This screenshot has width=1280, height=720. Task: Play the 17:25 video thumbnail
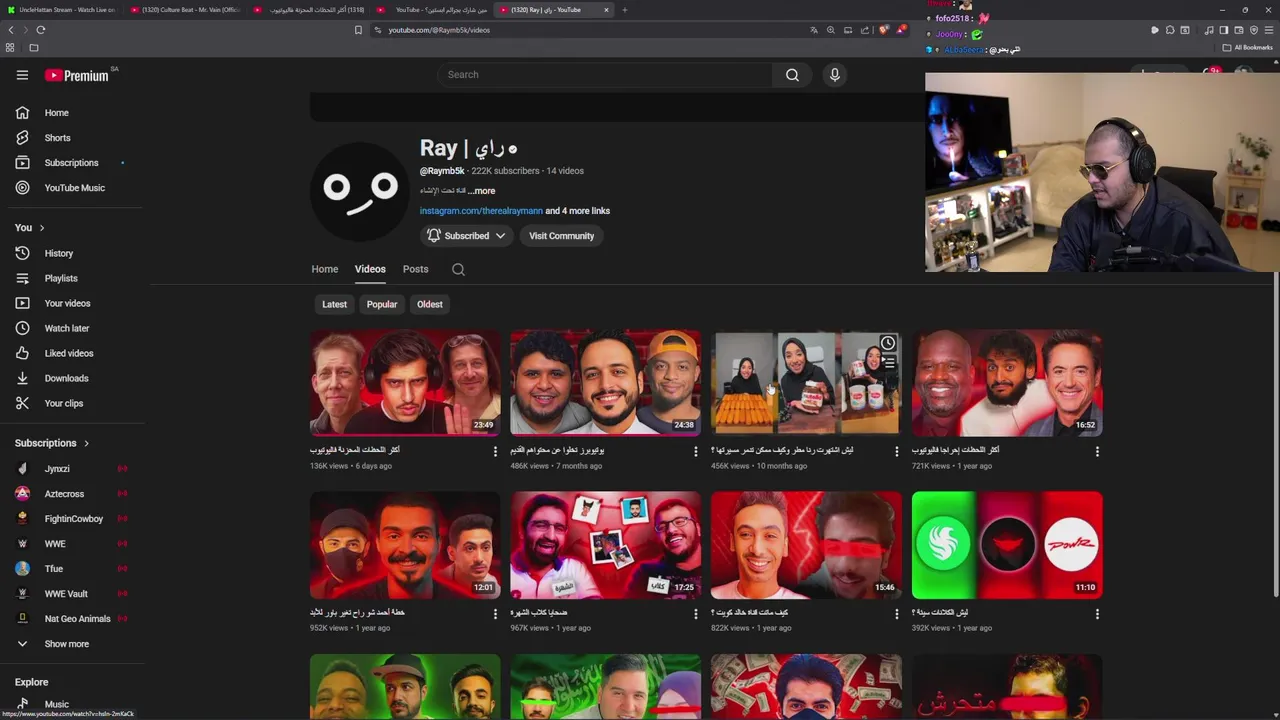pyautogui.click(x=605, y=545)
